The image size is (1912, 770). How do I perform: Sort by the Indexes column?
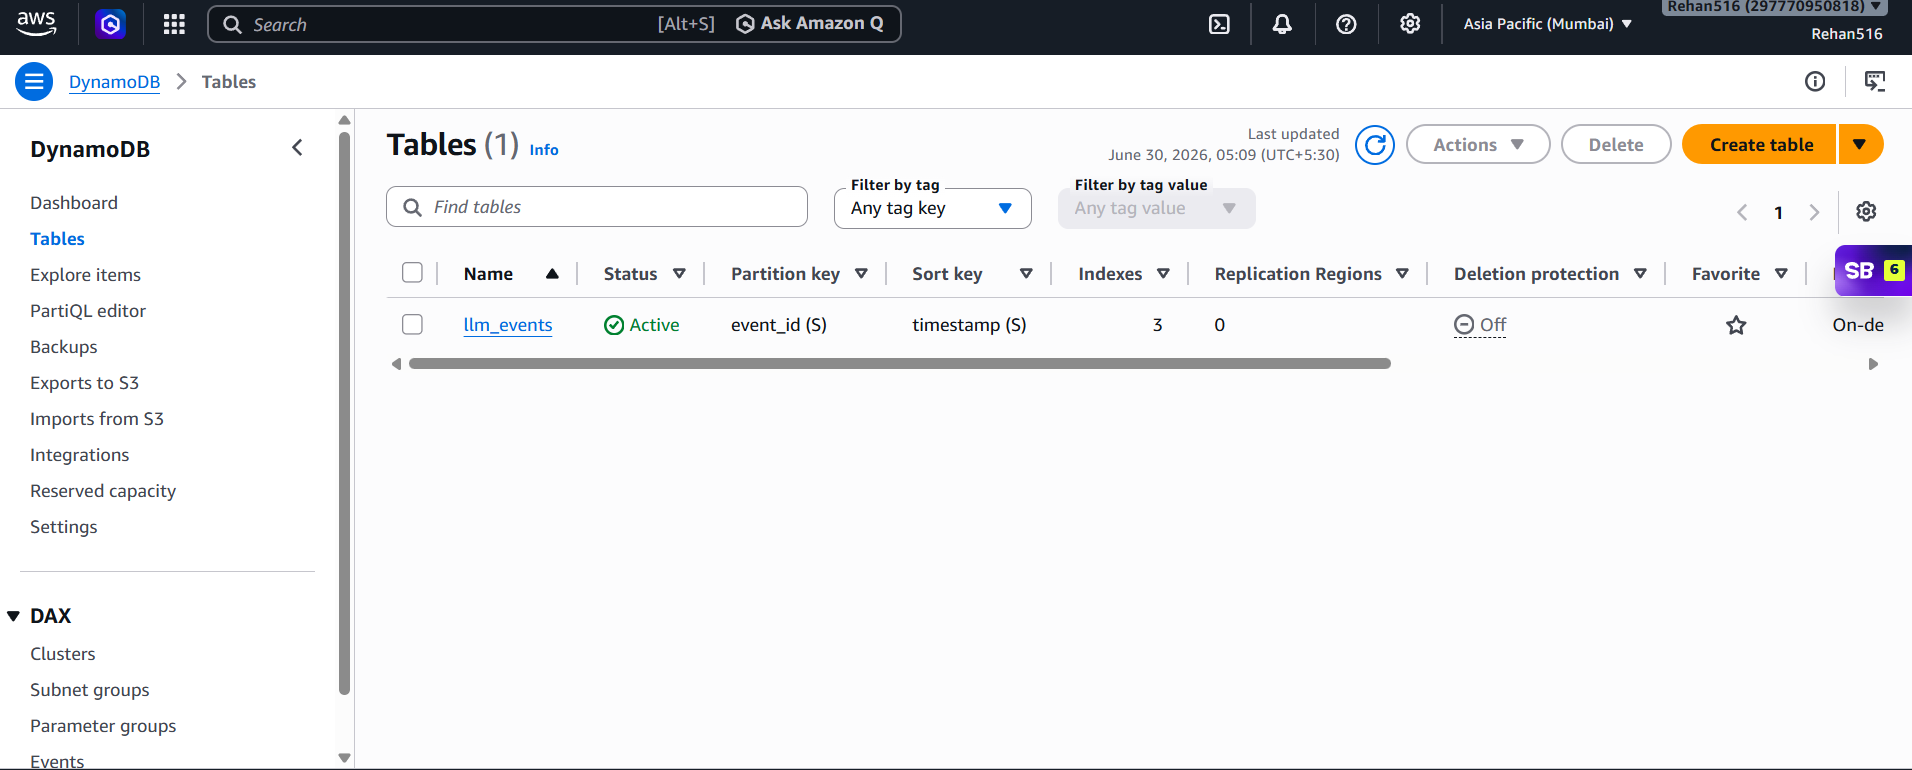1163,274
